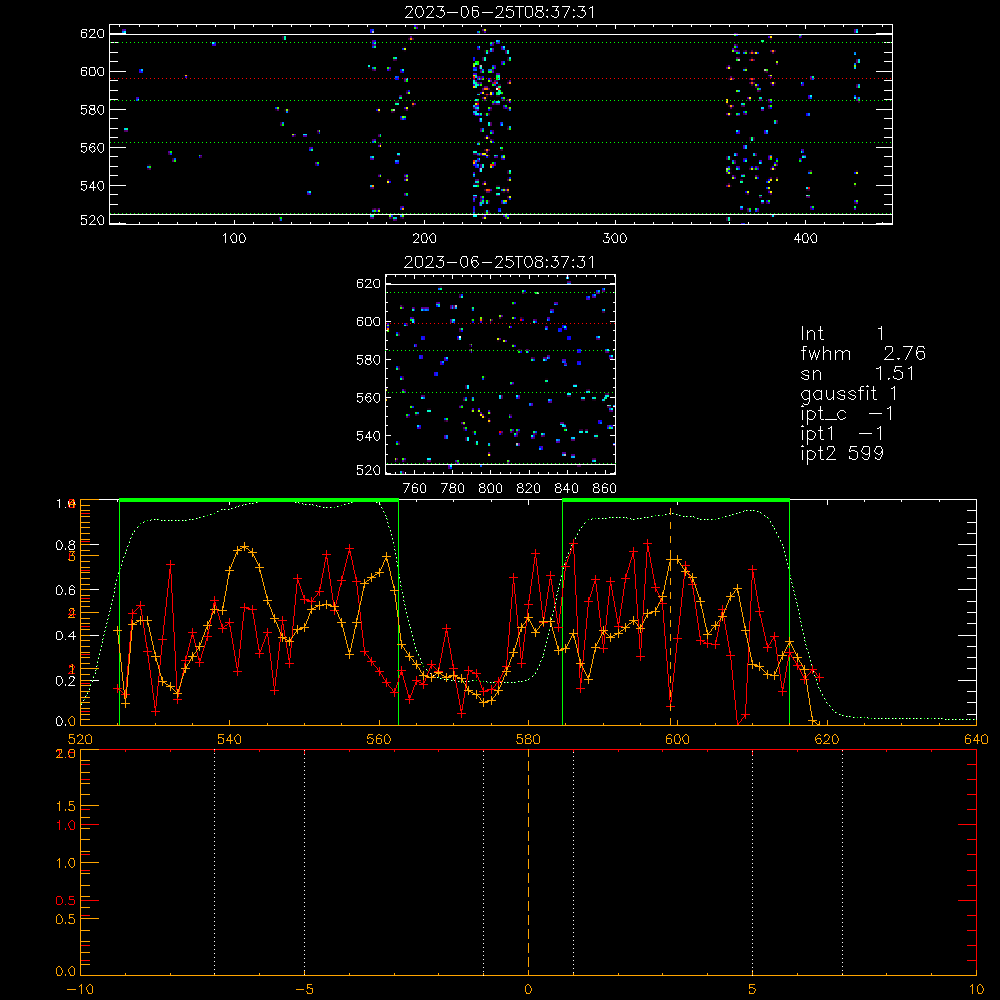This screenshot has width=1000, height=1000.
Task: Select the 'Int 1' readout
Action: (x=842, y=334)
